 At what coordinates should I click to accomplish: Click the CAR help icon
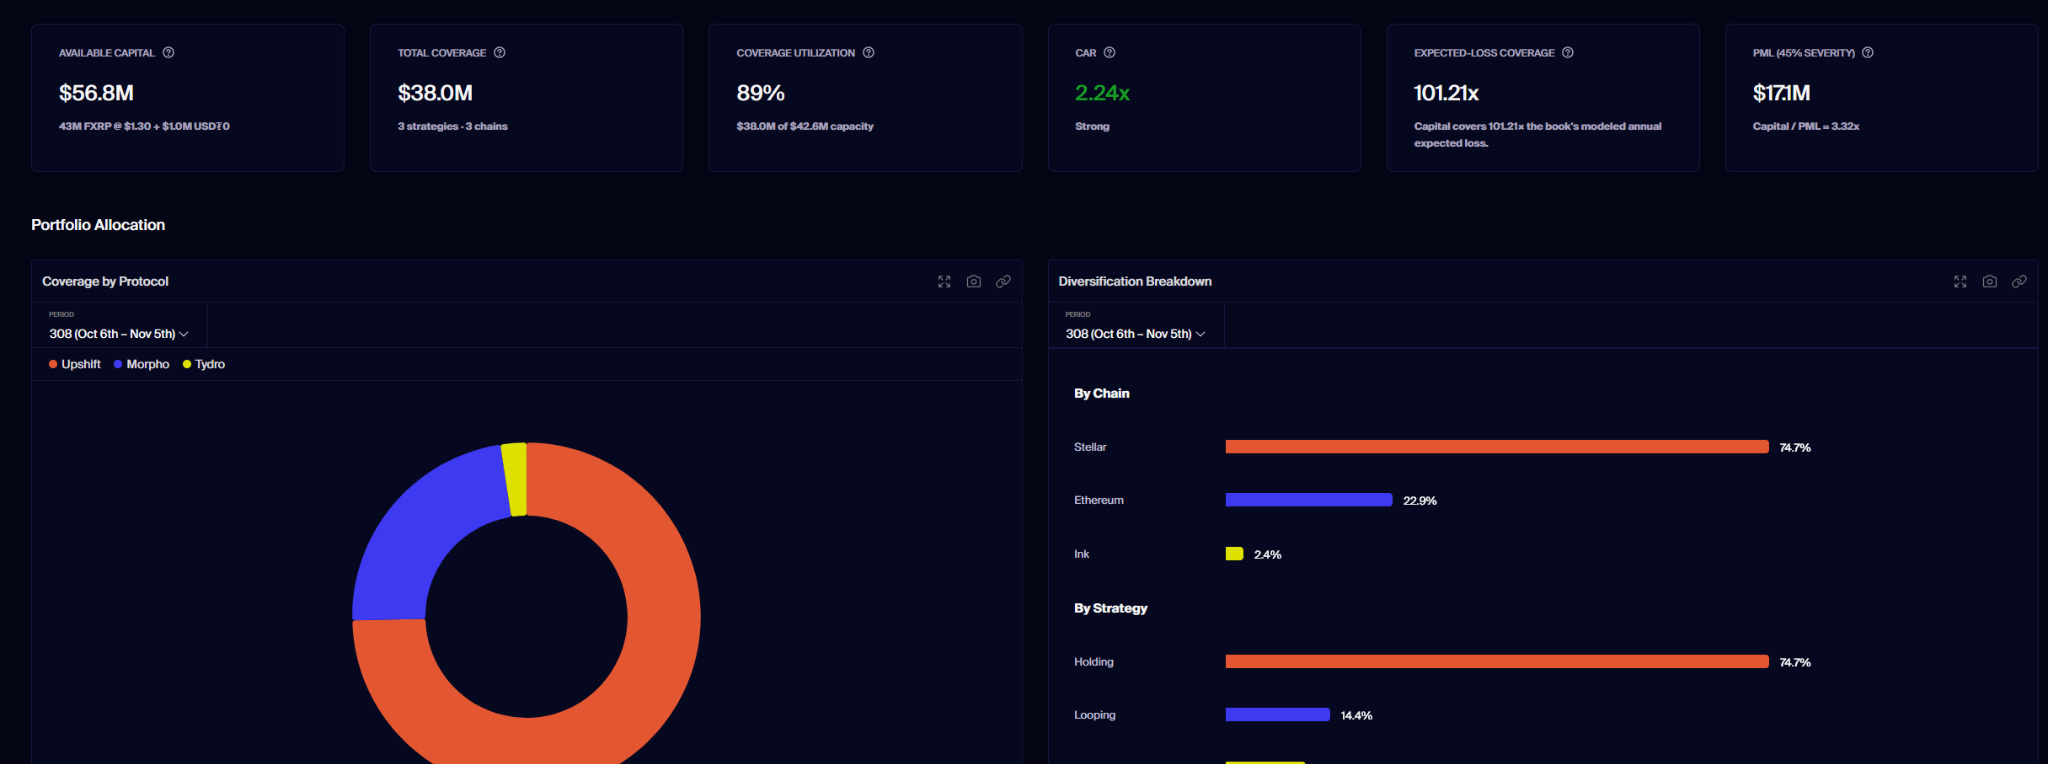coord(1109,53)
